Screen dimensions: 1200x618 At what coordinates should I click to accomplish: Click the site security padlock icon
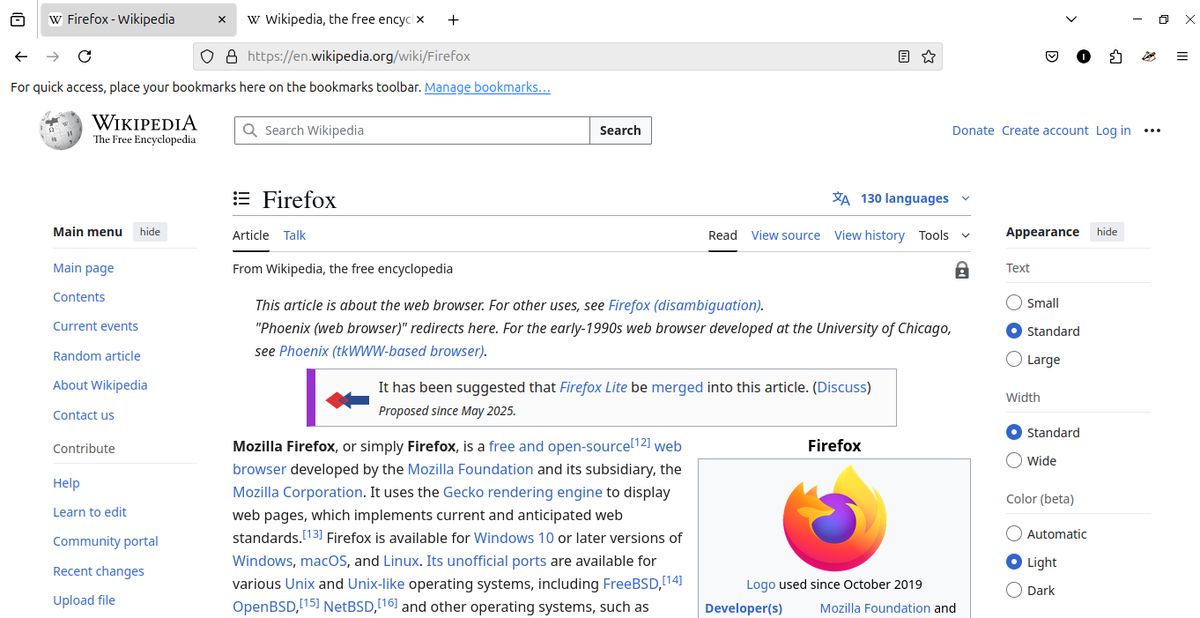231,57
